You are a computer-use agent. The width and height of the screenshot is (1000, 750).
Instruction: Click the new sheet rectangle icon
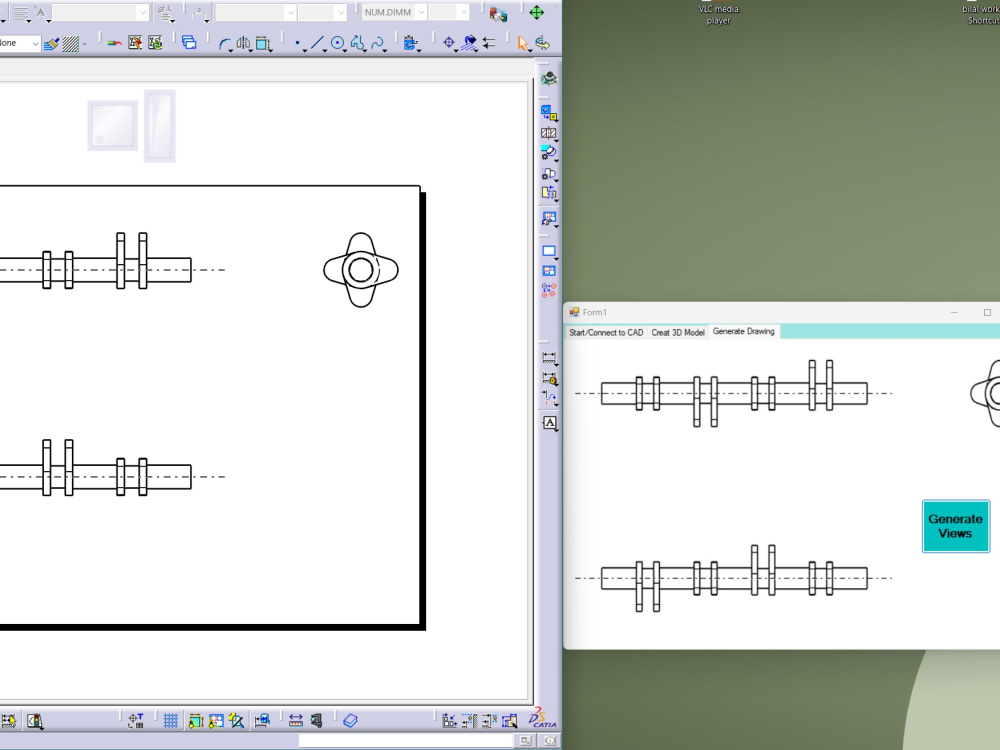coord(548,251)
